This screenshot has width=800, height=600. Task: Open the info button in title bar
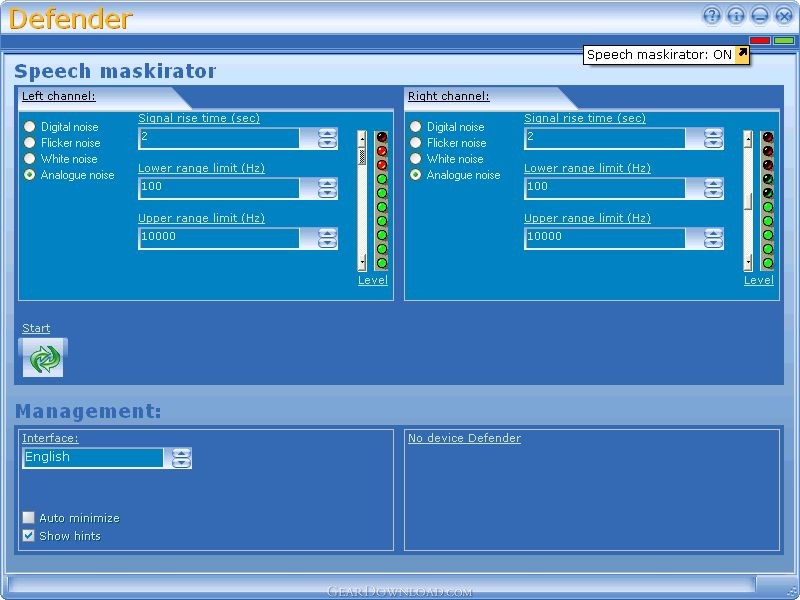(x=736, y=16)
